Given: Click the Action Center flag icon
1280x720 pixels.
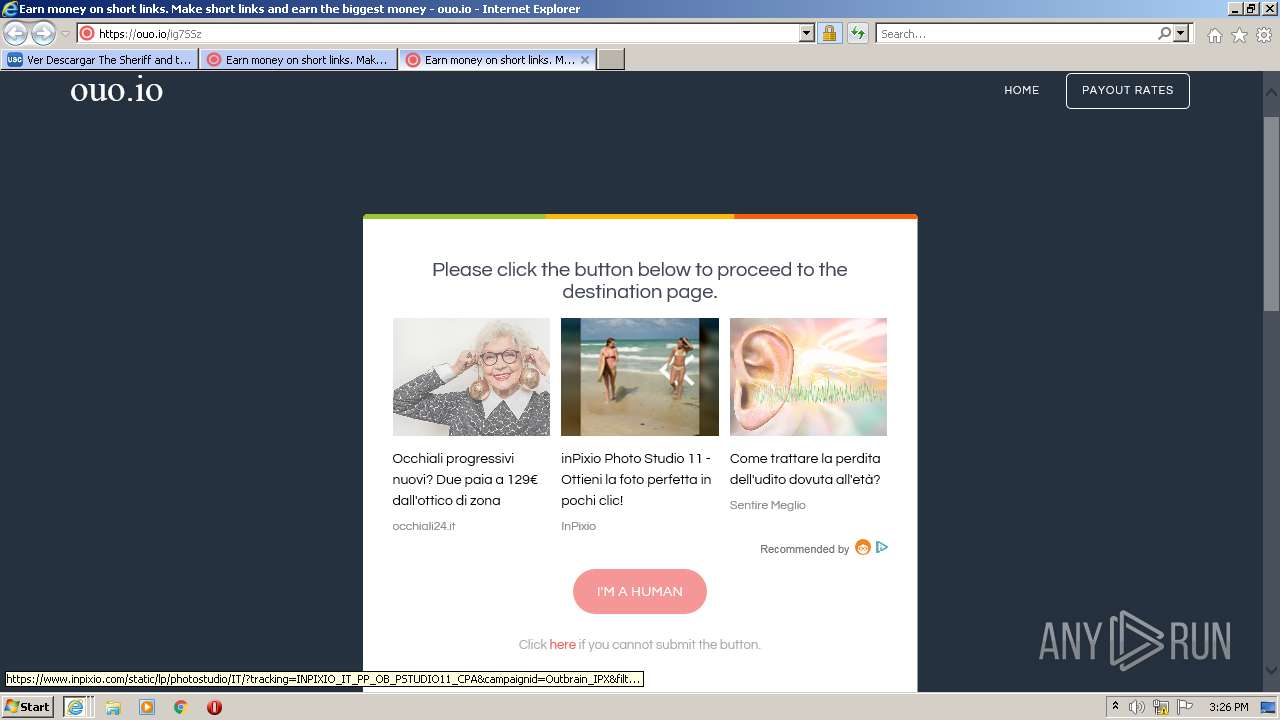Looking at the screenshot, I should 1185,707.
